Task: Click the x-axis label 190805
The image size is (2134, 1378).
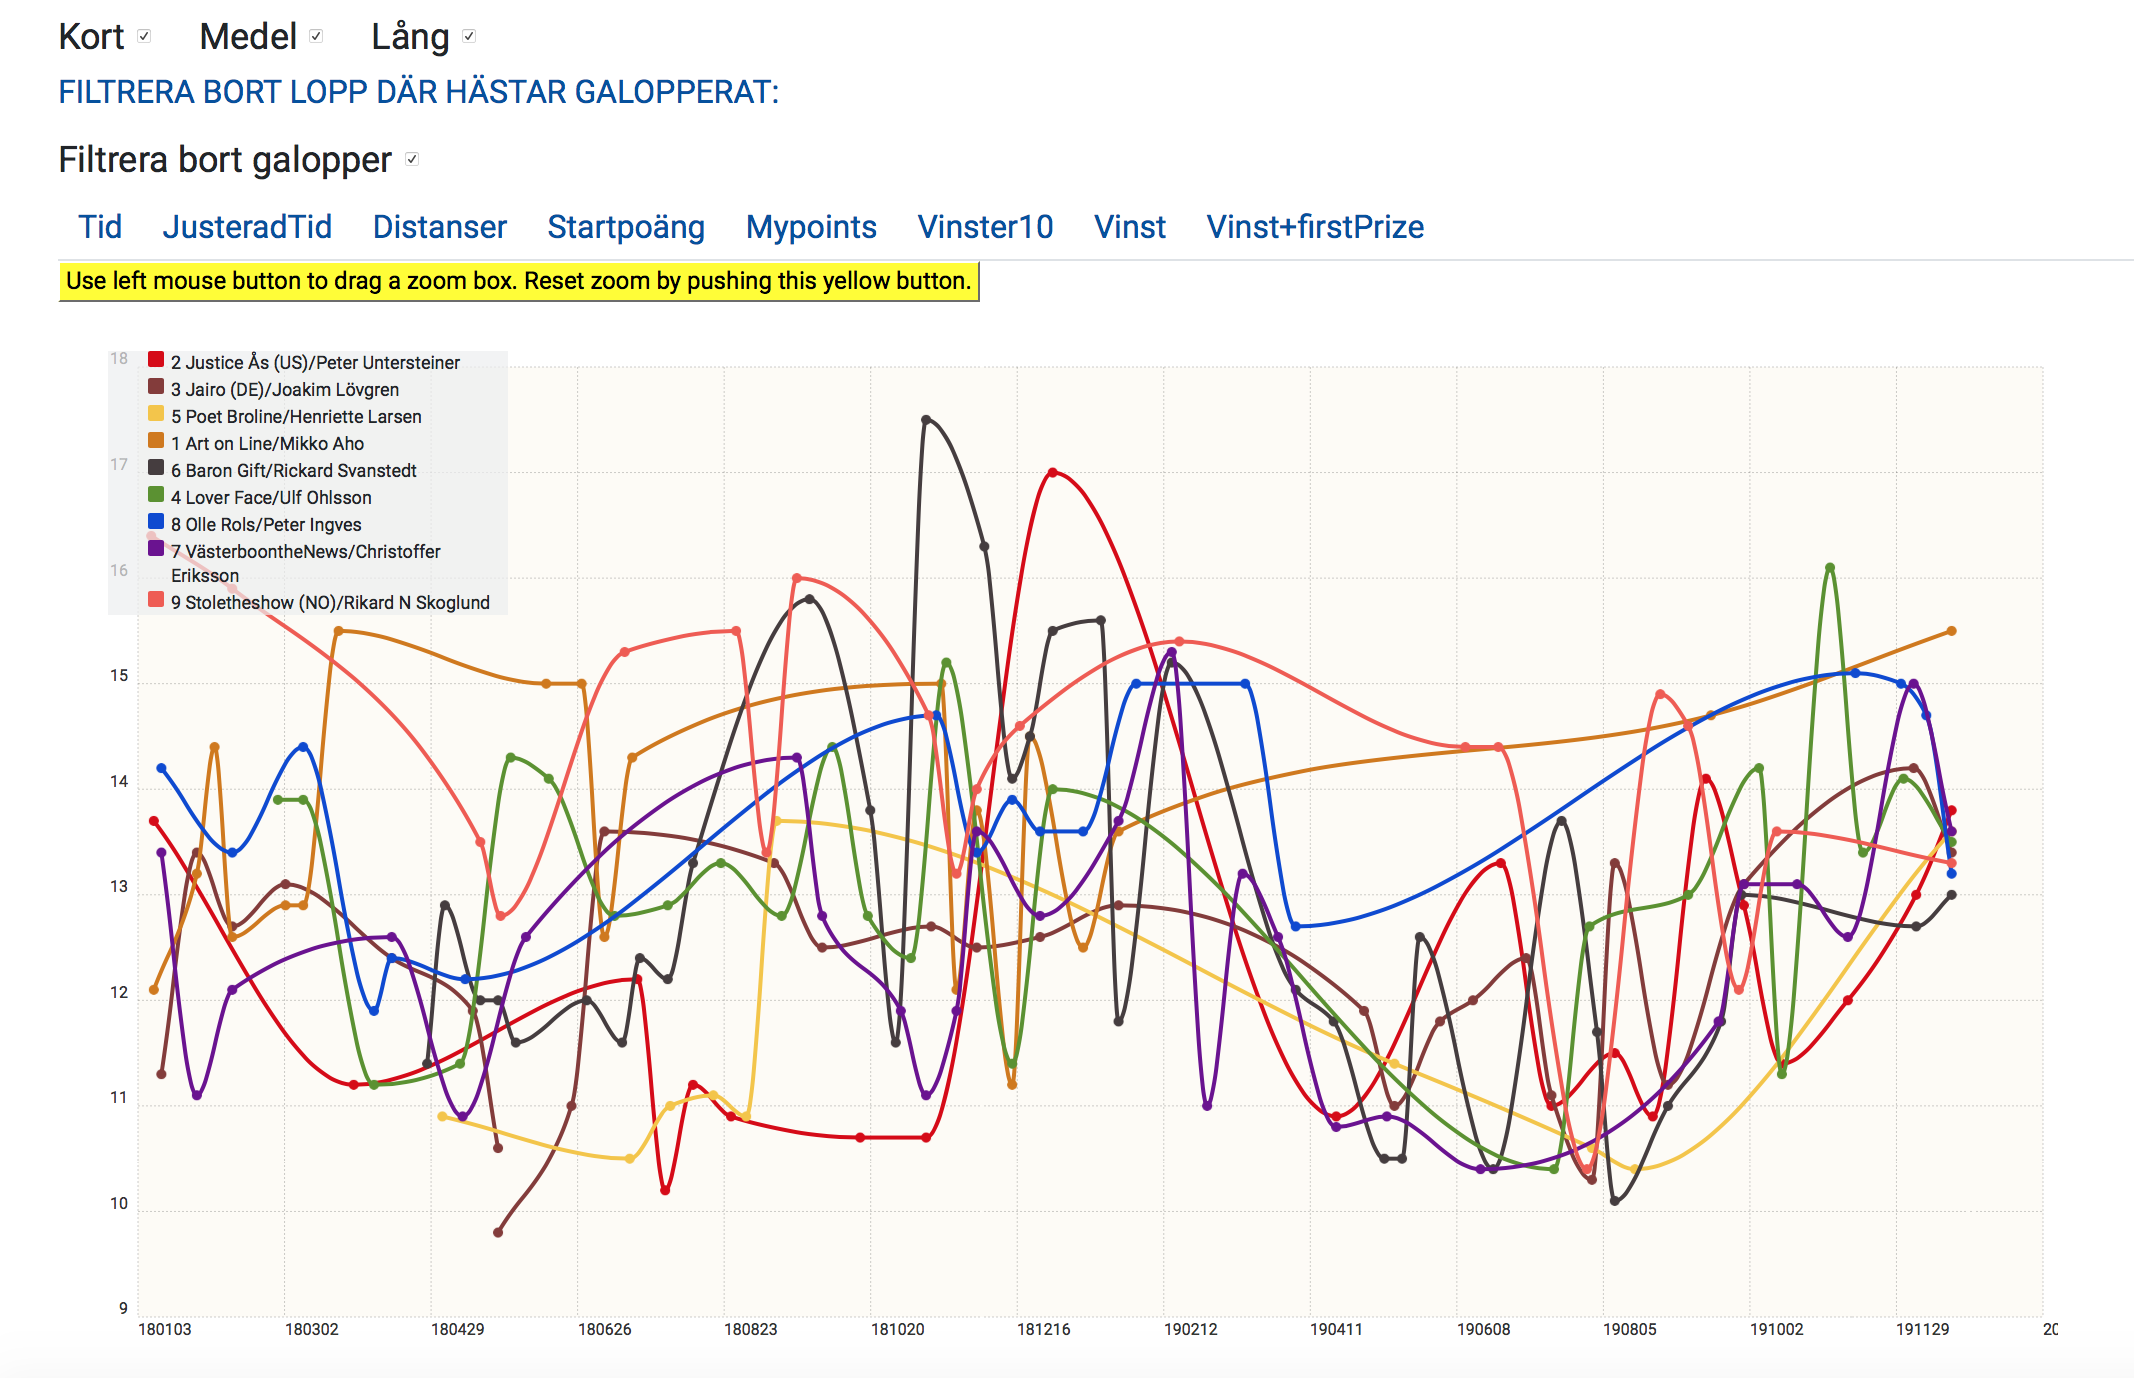Action: (x=1630, y=1329)
